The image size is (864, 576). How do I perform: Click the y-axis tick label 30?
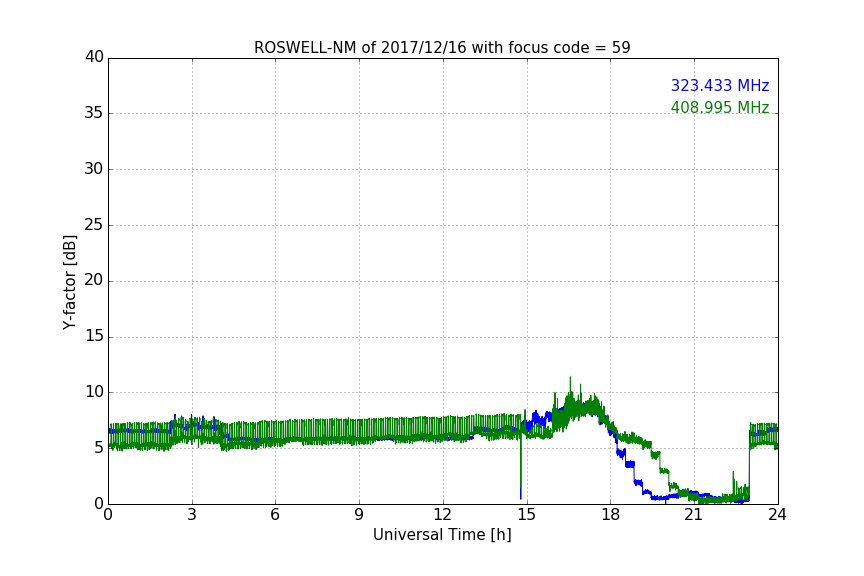coord(94,169)
